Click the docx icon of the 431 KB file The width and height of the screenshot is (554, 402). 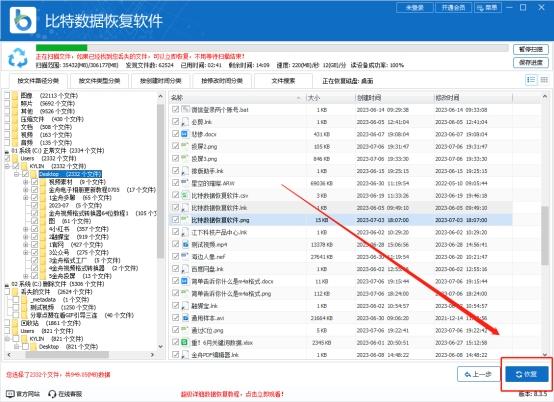tap(185, 134)
